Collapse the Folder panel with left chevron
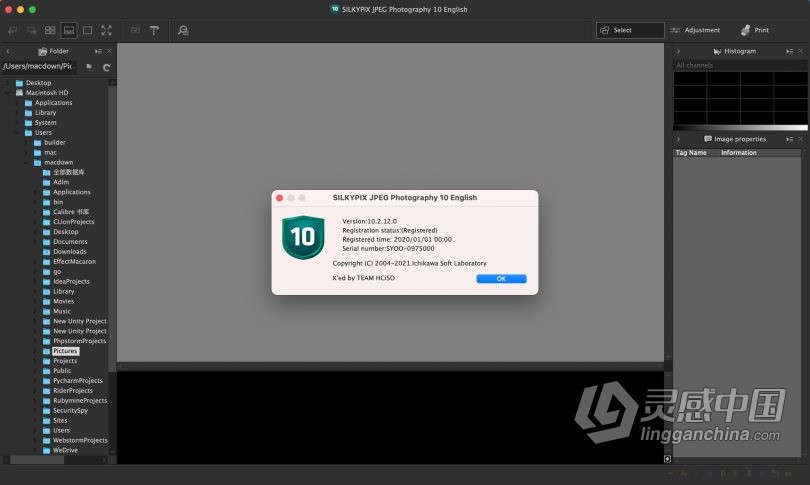Viewport: 810px width, 485px height. click(x=8, y=51)
